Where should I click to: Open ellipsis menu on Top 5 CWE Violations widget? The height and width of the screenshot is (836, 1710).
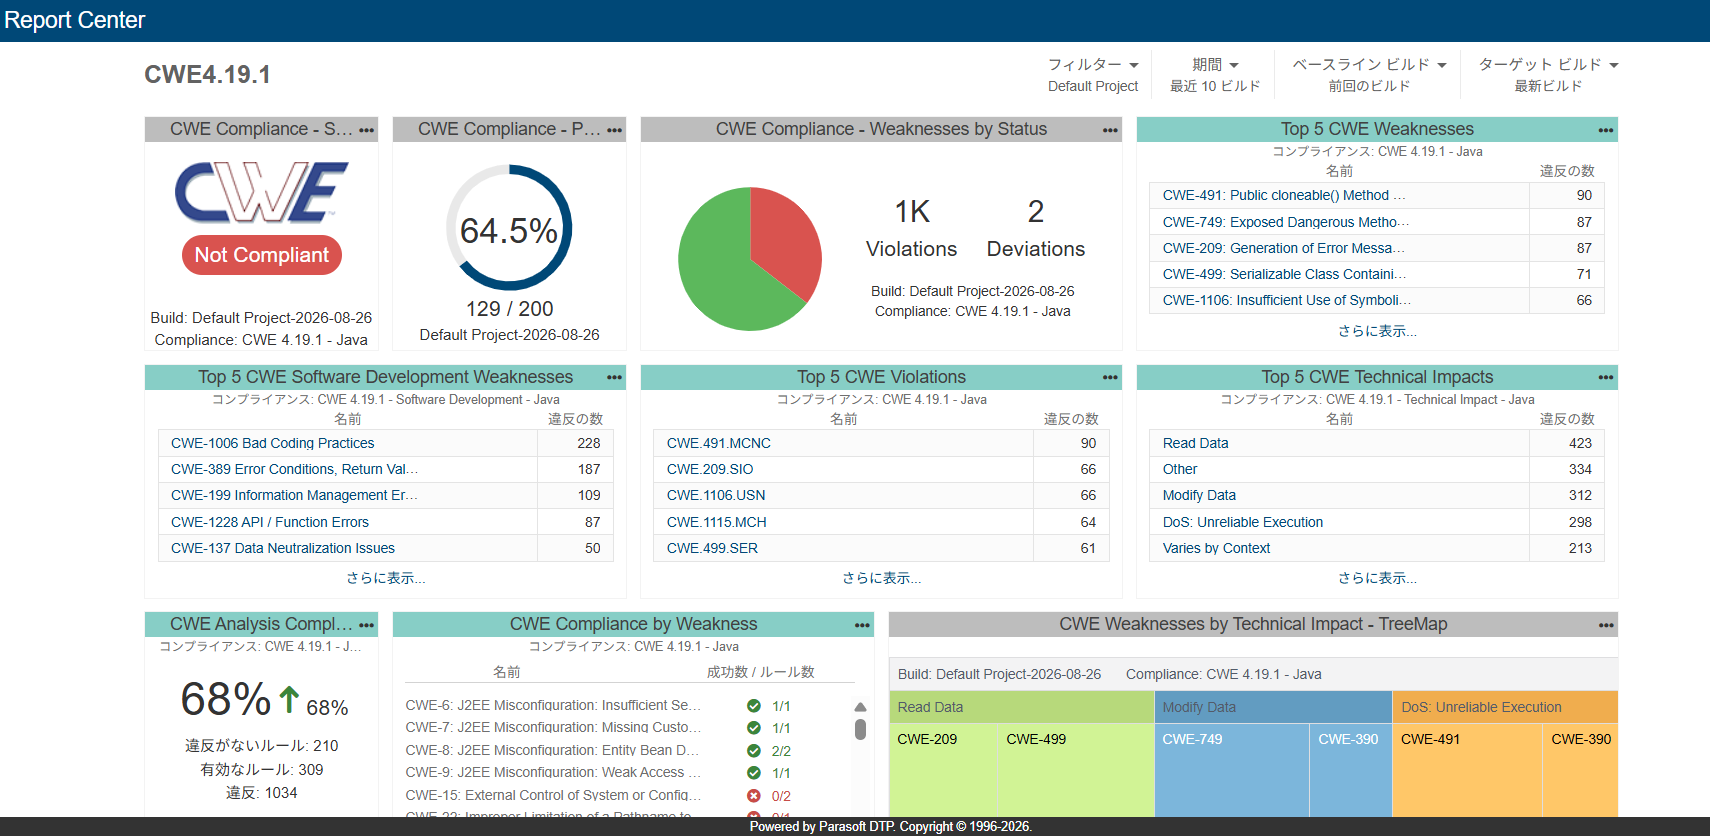(x=1110, y=377)
